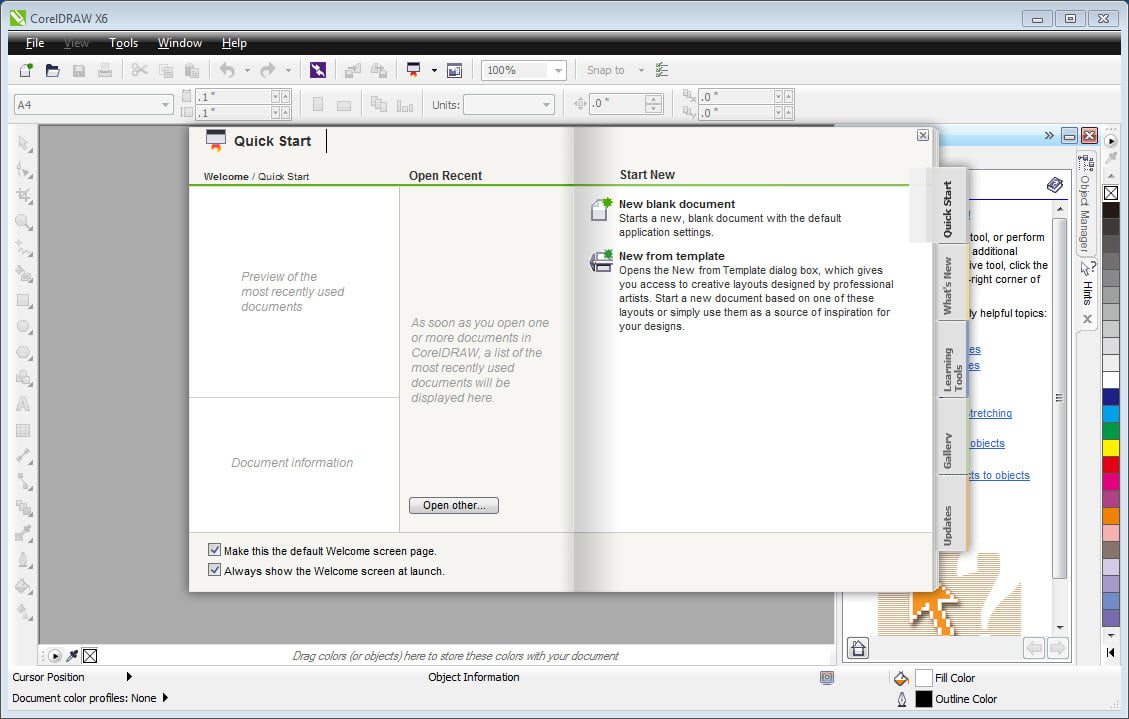Open the Window menu

(180, 43)
